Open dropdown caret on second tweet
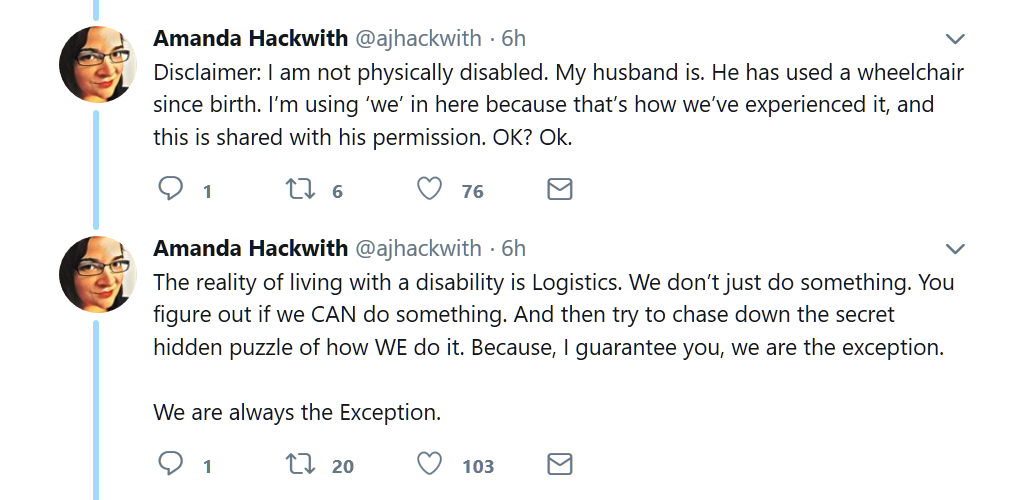This screenshot has height=500, width=1017. (x=955, y=248)
